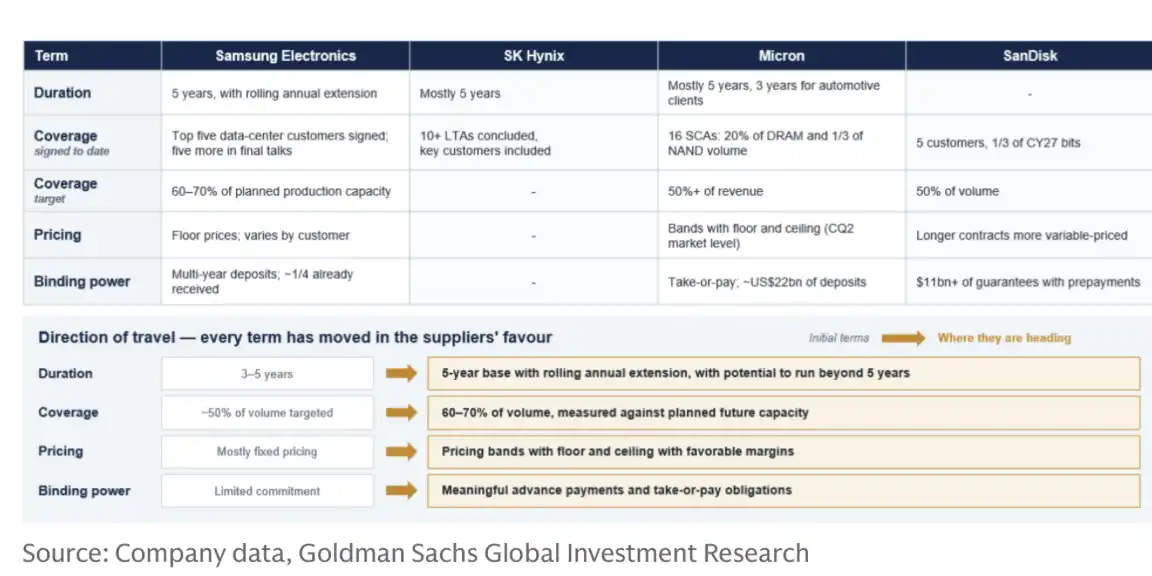Click the Term header cell
The height and width of the screenshot is (576, 1152).
[x=93, y=56]
